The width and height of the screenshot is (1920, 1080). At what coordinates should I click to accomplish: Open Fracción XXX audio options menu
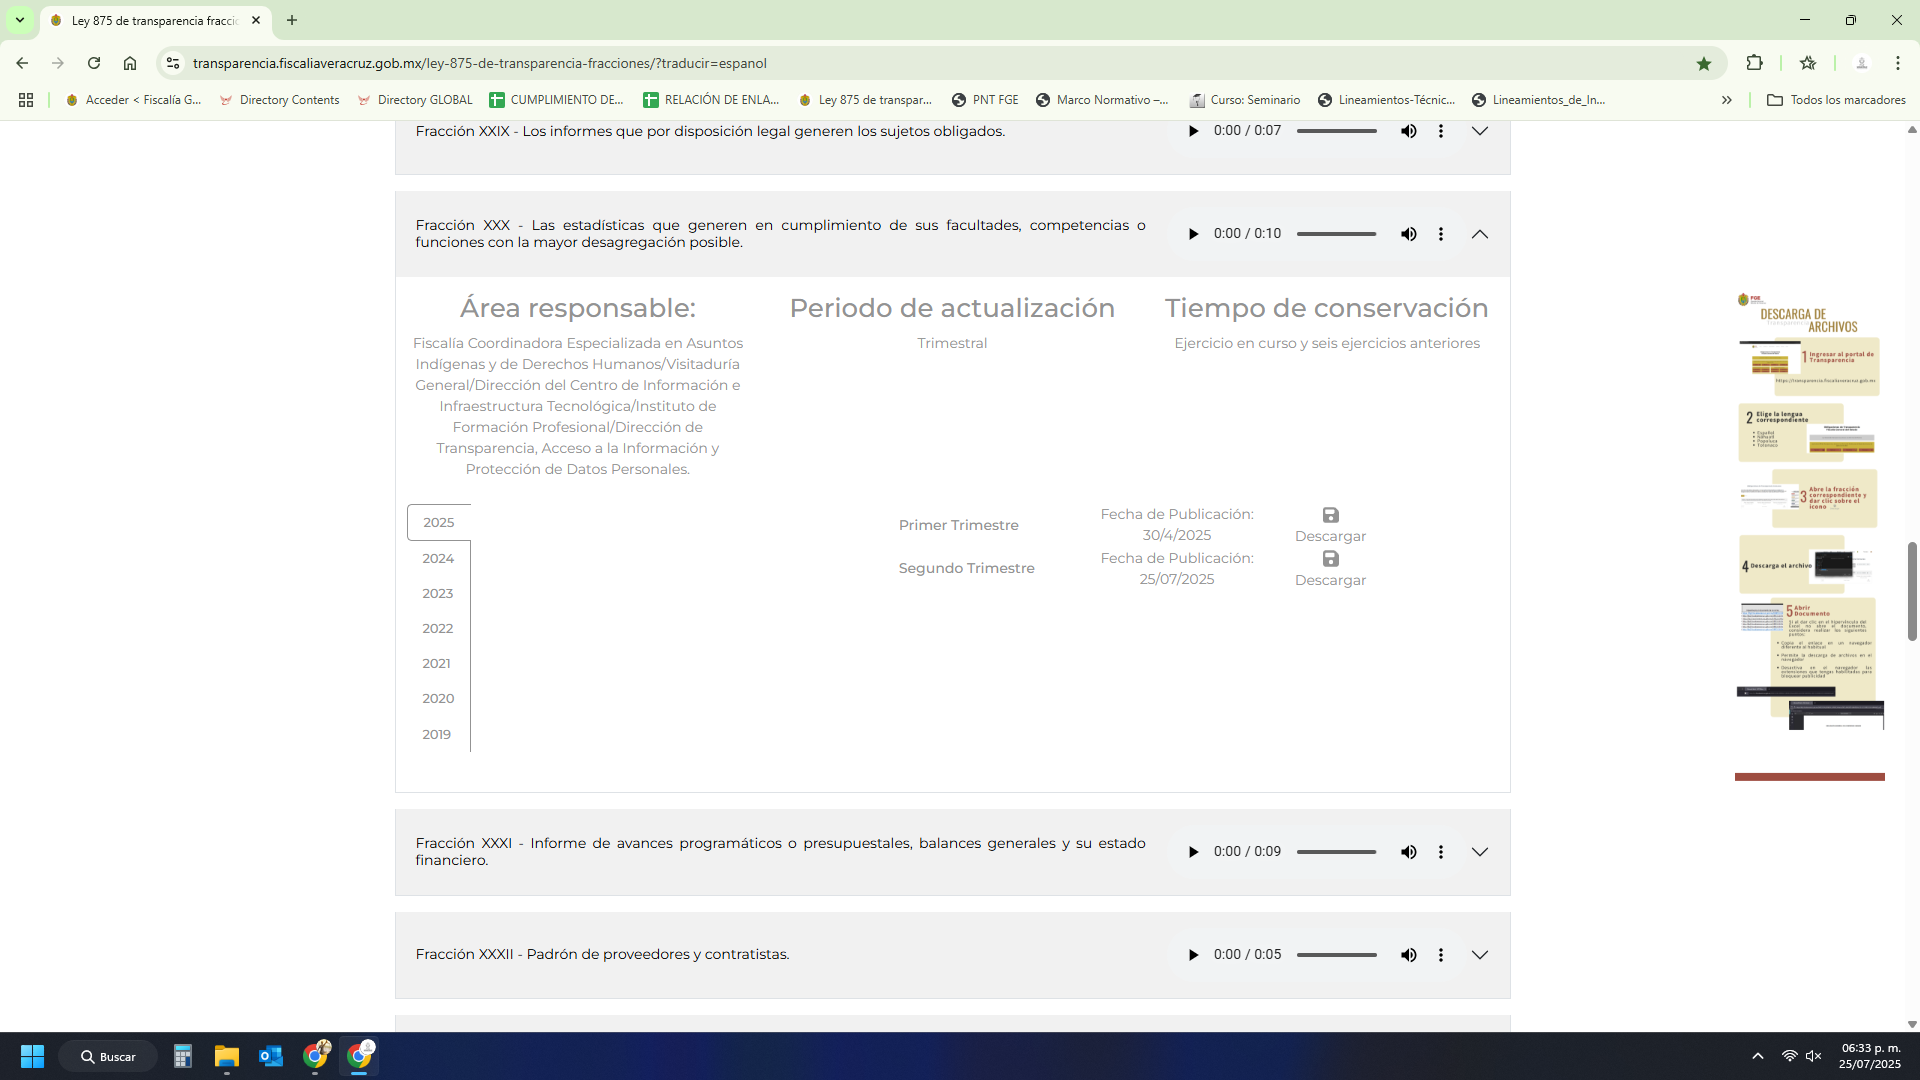(1440, 234)
